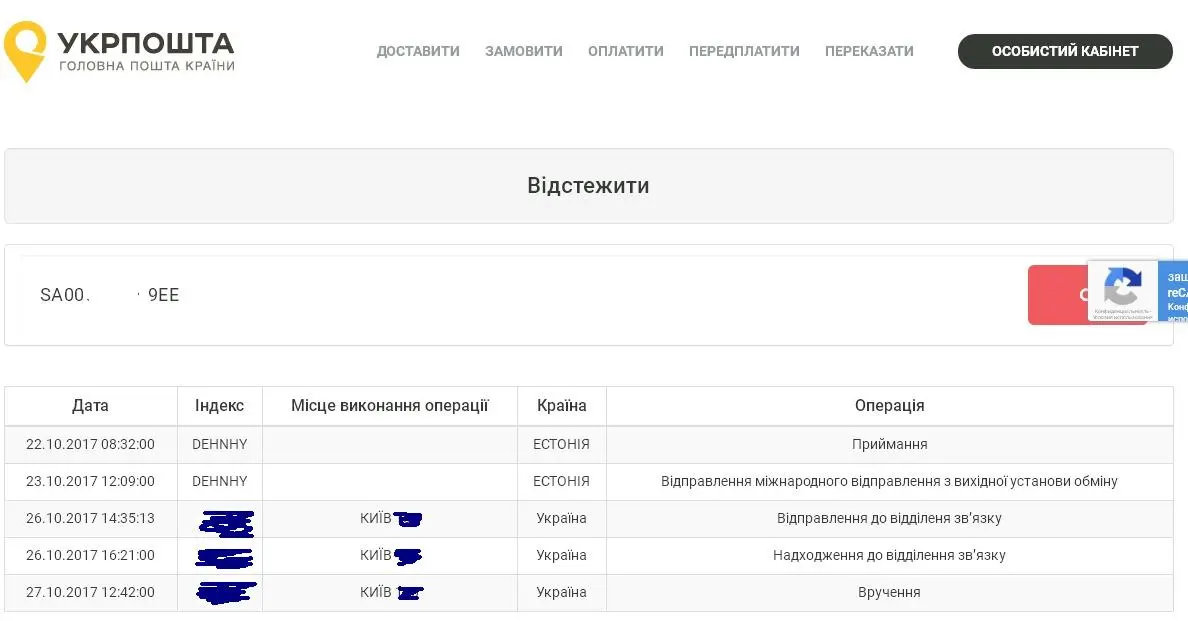Click the date 23.10.2017 12:09:00
Image resolution: width=1188 pixels, height=621 pixels.
tap(90, 482)
